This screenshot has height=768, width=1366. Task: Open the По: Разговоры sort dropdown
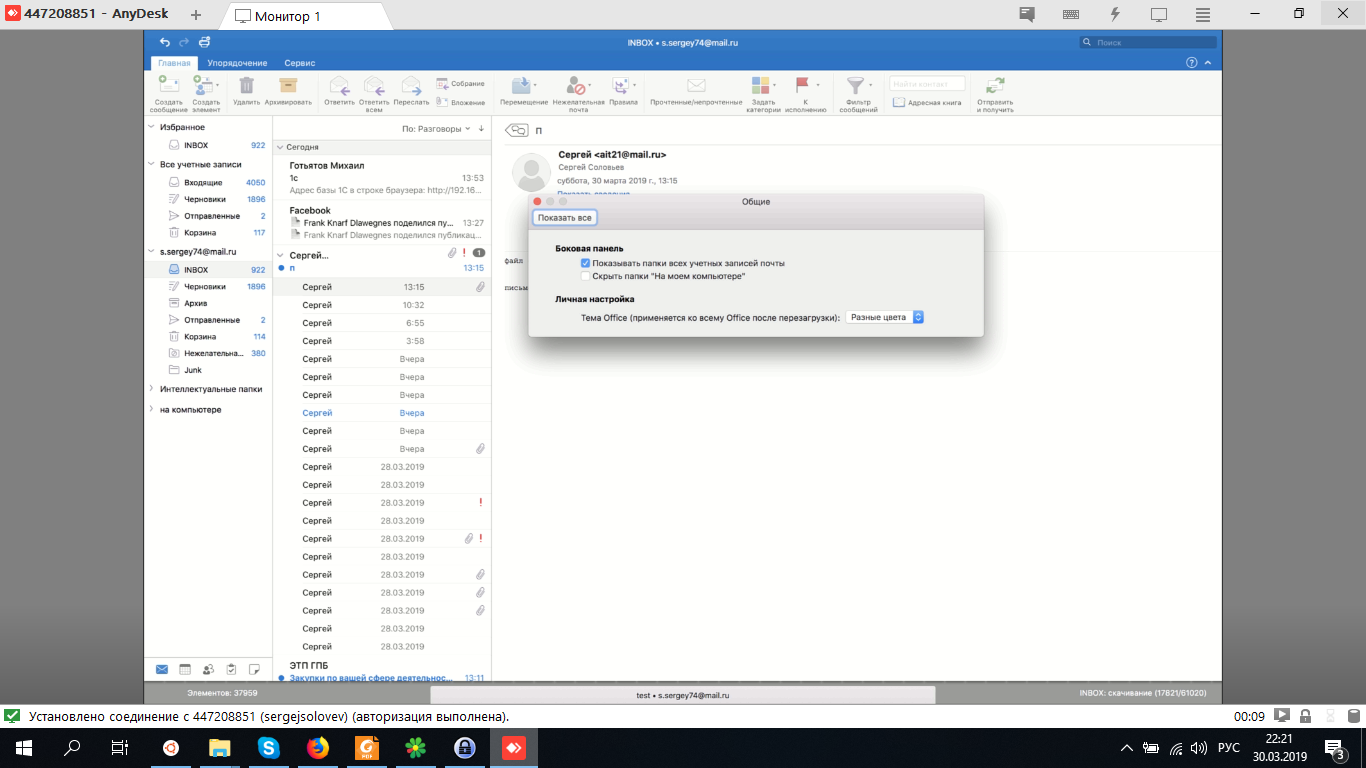(x=435, y=129)
